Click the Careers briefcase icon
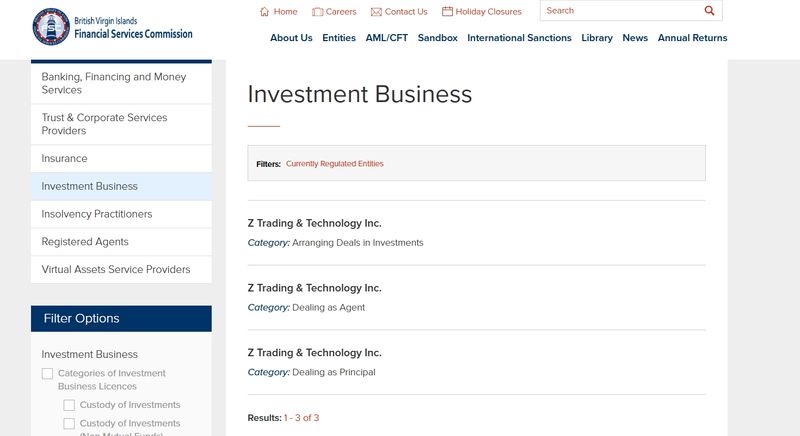800x436 pixels. pos(317,12)
